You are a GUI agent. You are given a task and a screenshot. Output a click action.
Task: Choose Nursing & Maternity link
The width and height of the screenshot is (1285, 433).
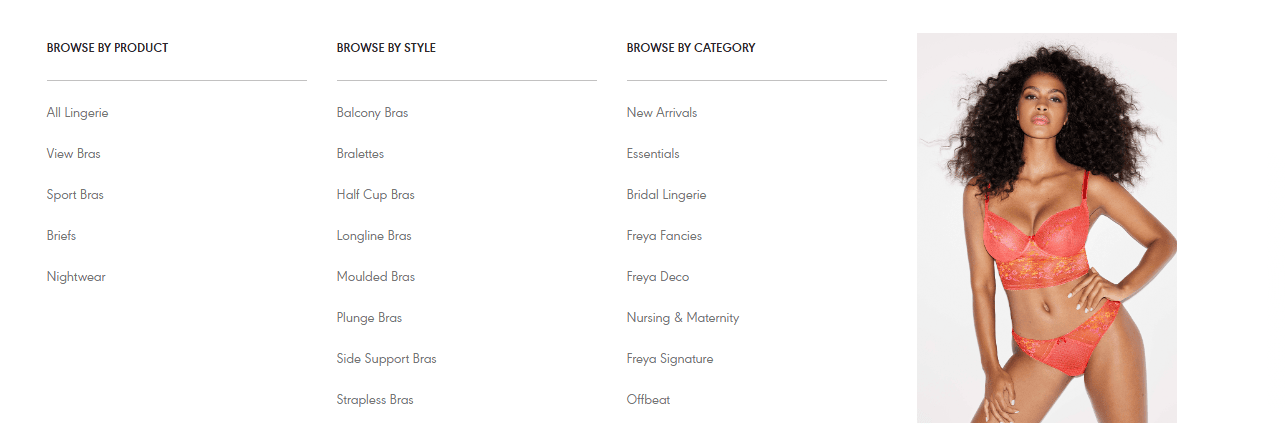(683, 318)
